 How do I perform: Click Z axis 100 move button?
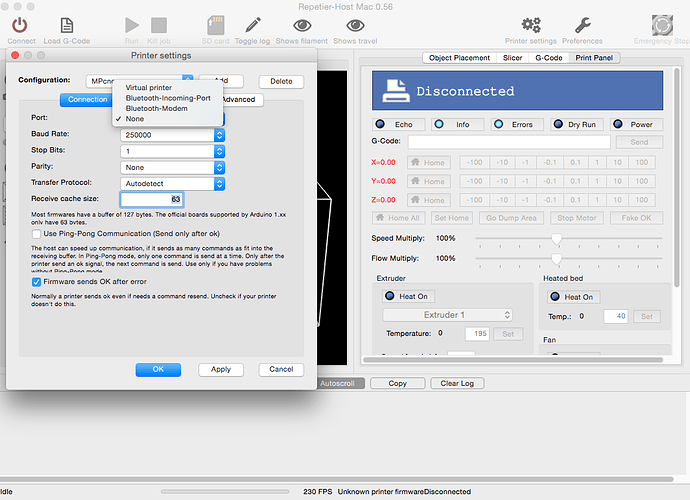tap(641, 200)
